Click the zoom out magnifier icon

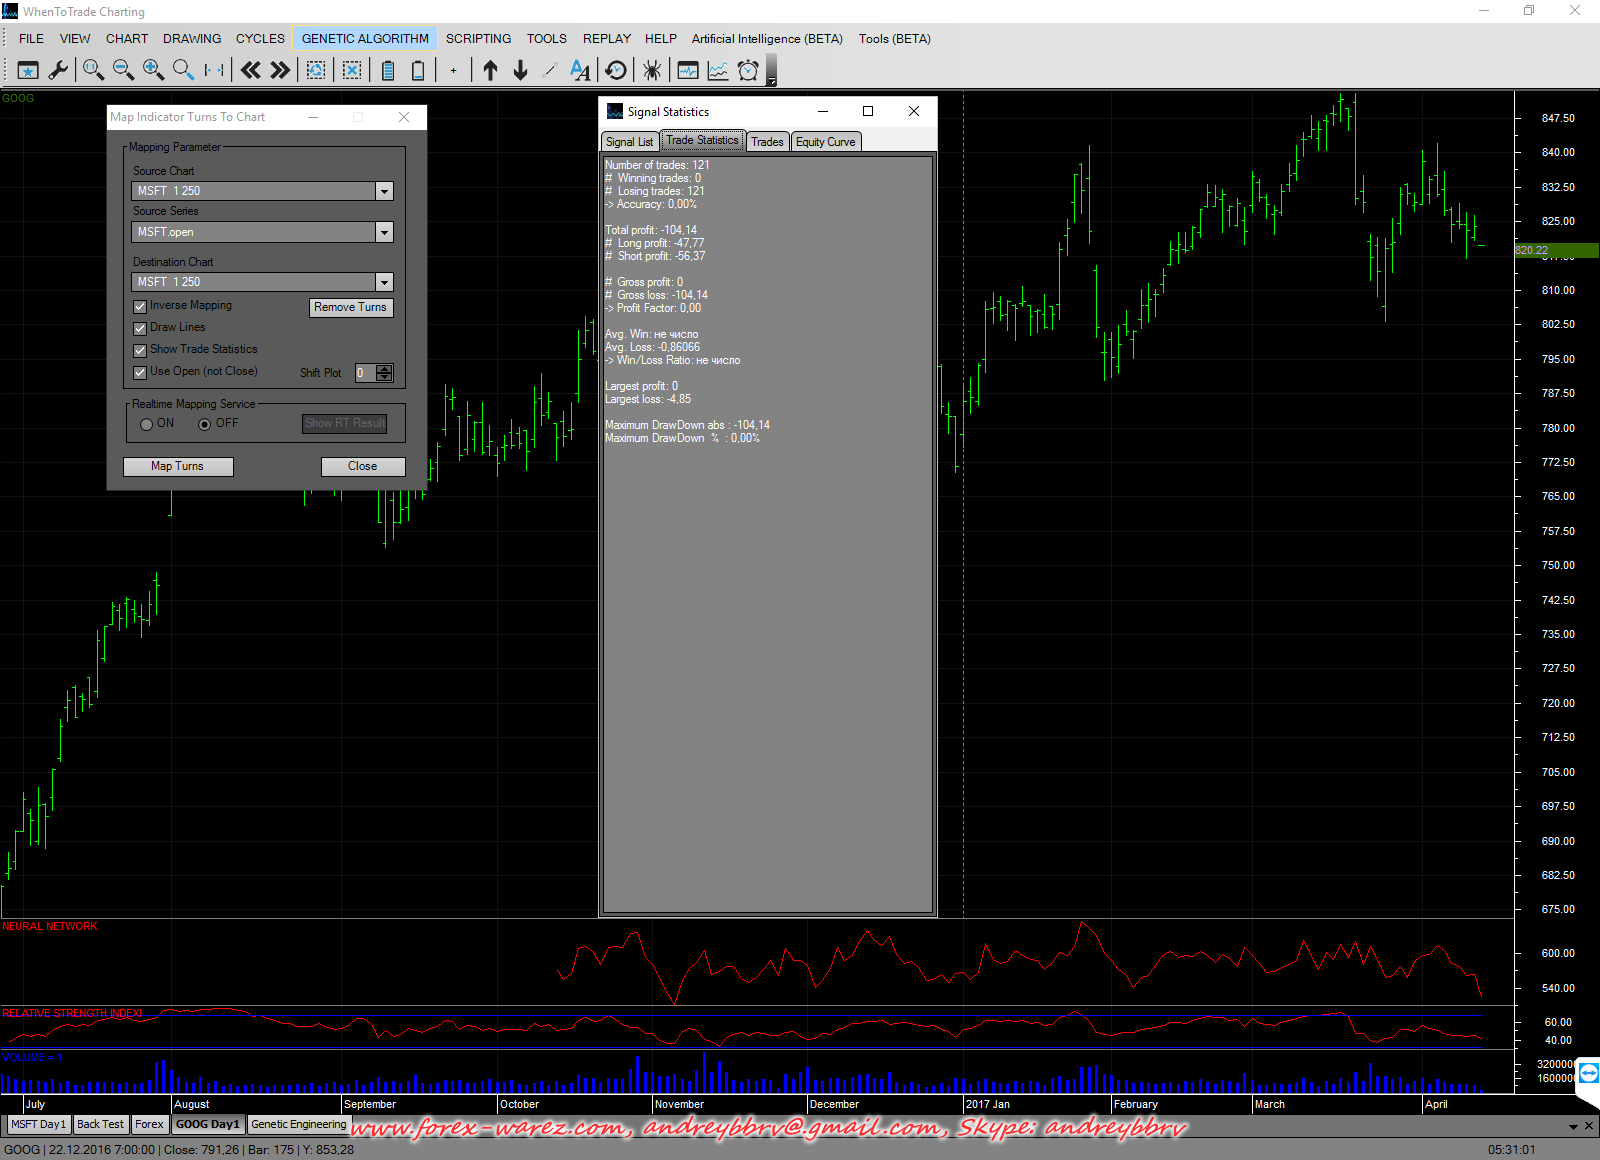123,70
